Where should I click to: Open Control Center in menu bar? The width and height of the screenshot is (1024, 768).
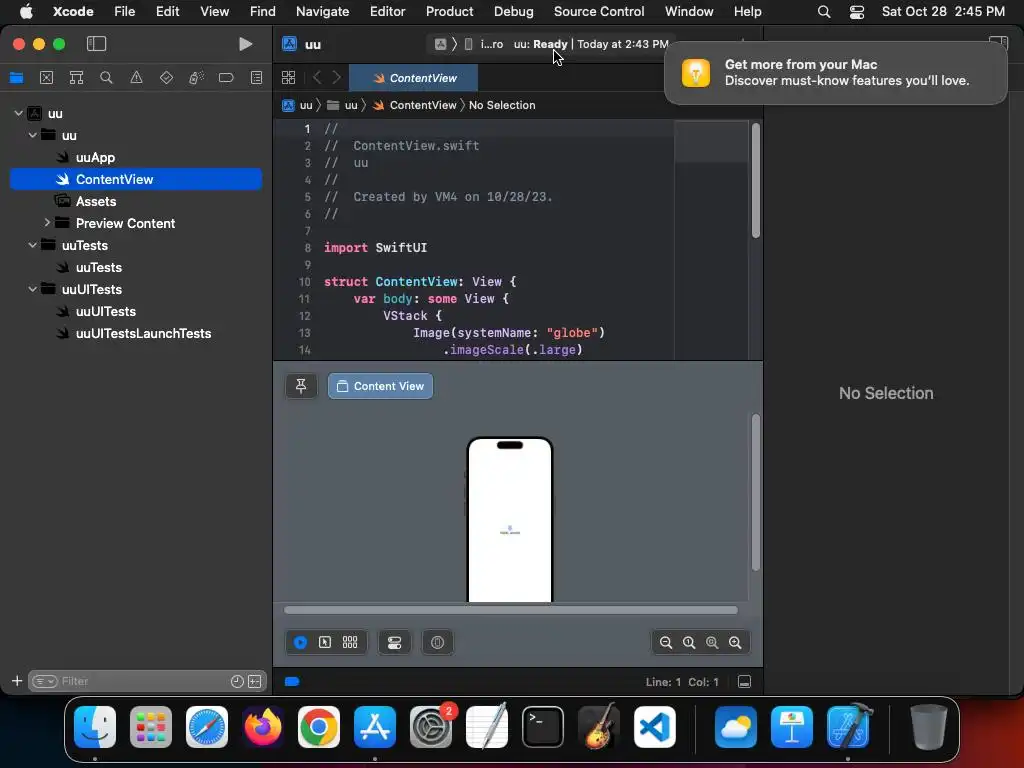tap(856, 11)
